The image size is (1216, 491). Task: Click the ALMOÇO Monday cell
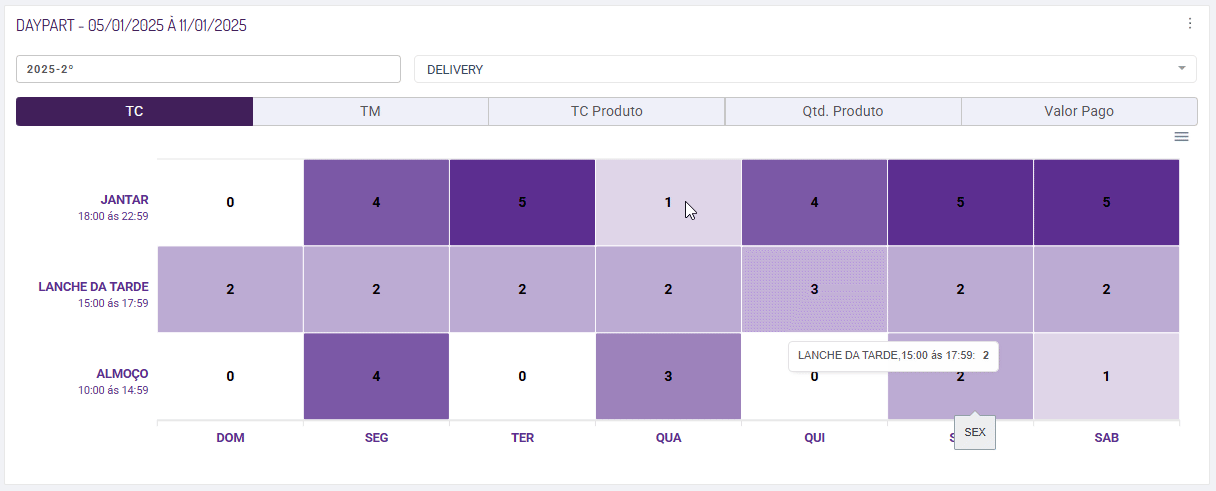(x=376, y=376)
